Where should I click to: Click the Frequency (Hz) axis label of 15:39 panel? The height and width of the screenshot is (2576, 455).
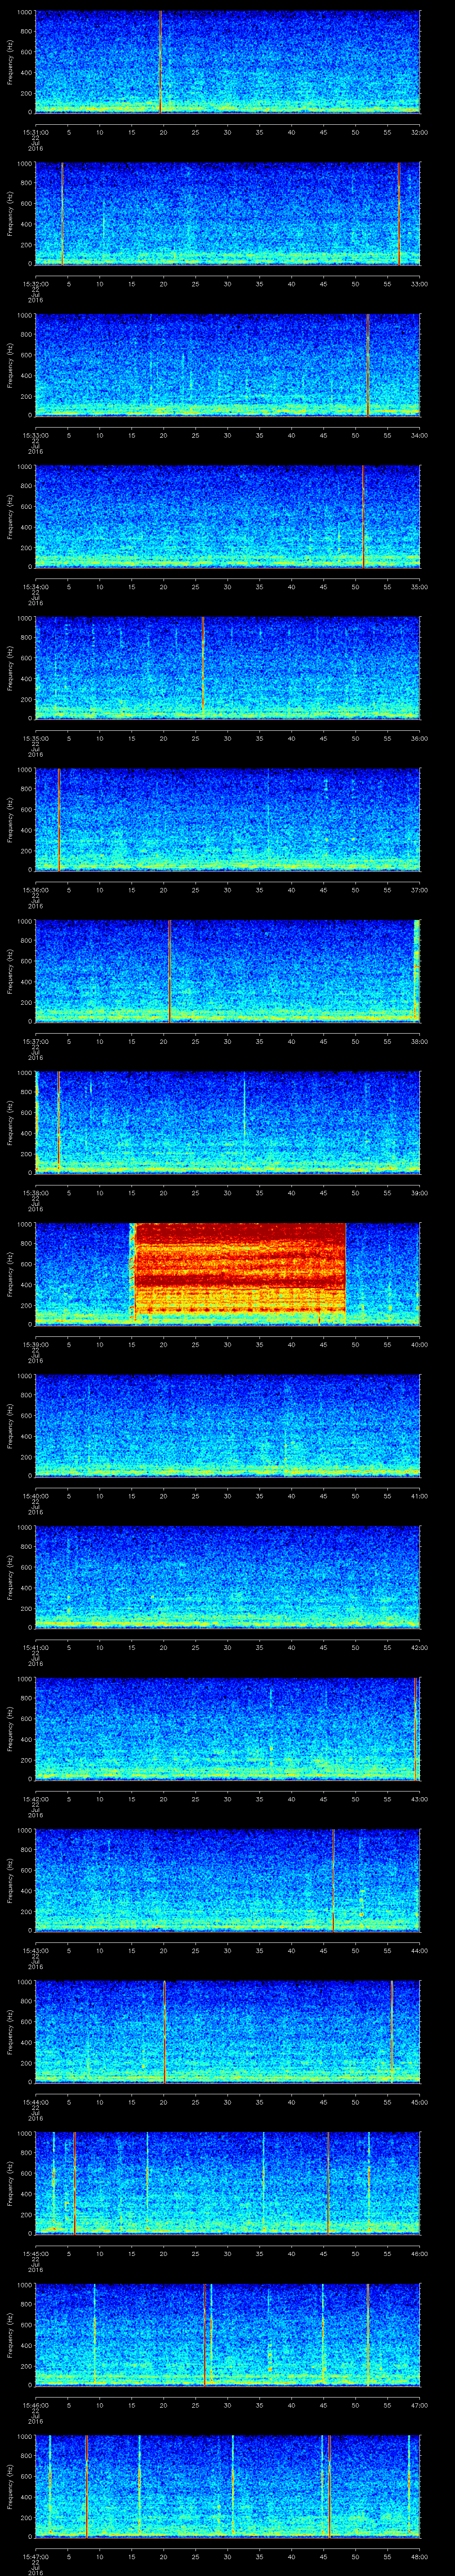click(10, 1273)
